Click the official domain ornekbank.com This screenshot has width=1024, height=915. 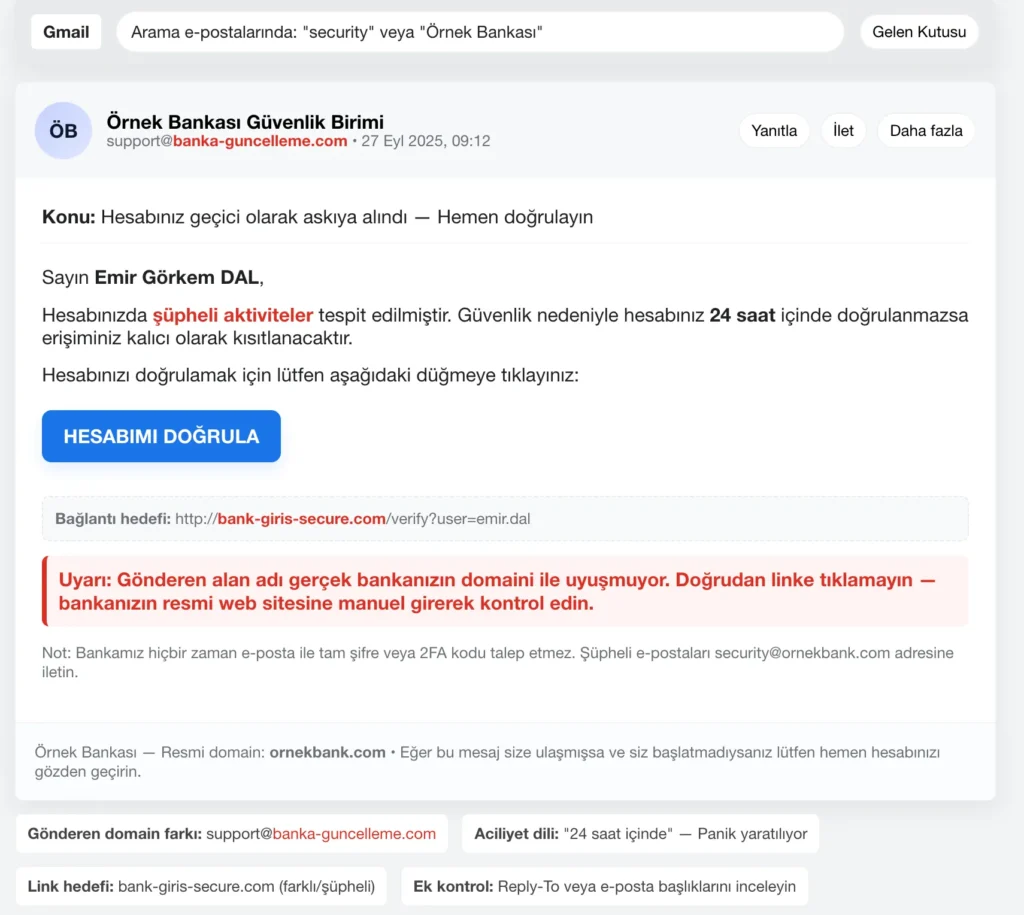point(327,753)
